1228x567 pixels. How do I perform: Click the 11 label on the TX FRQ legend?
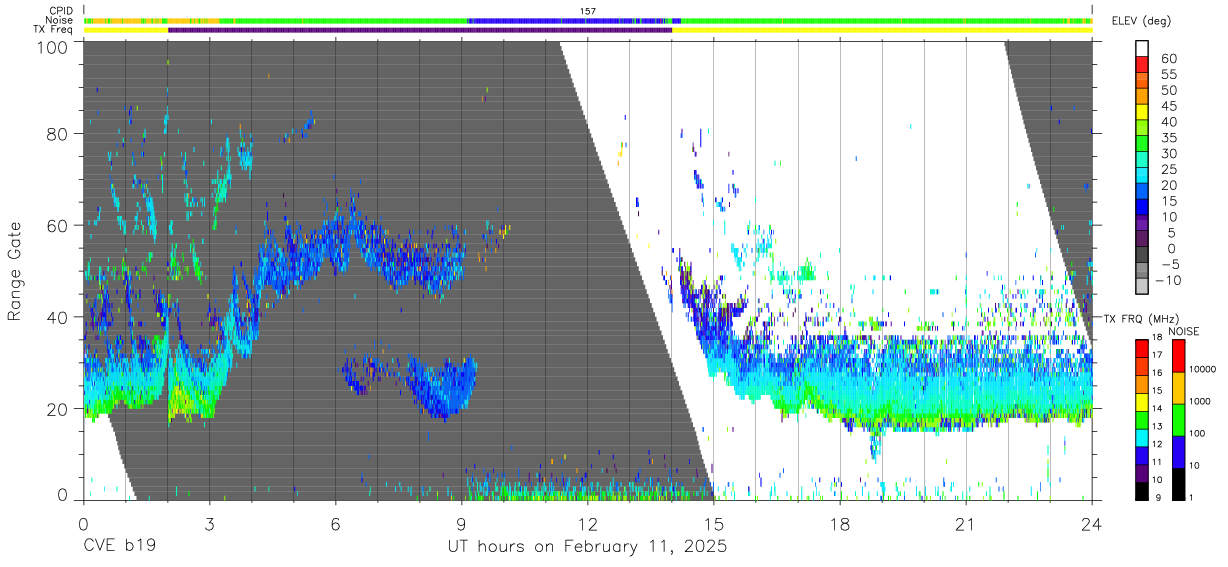pos(1157,462)
